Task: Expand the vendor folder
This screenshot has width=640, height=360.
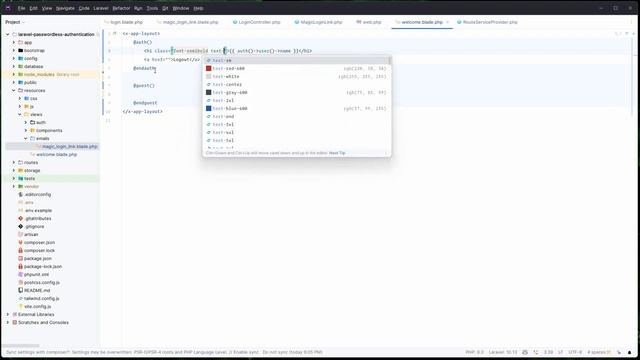Action: (14, 187)
